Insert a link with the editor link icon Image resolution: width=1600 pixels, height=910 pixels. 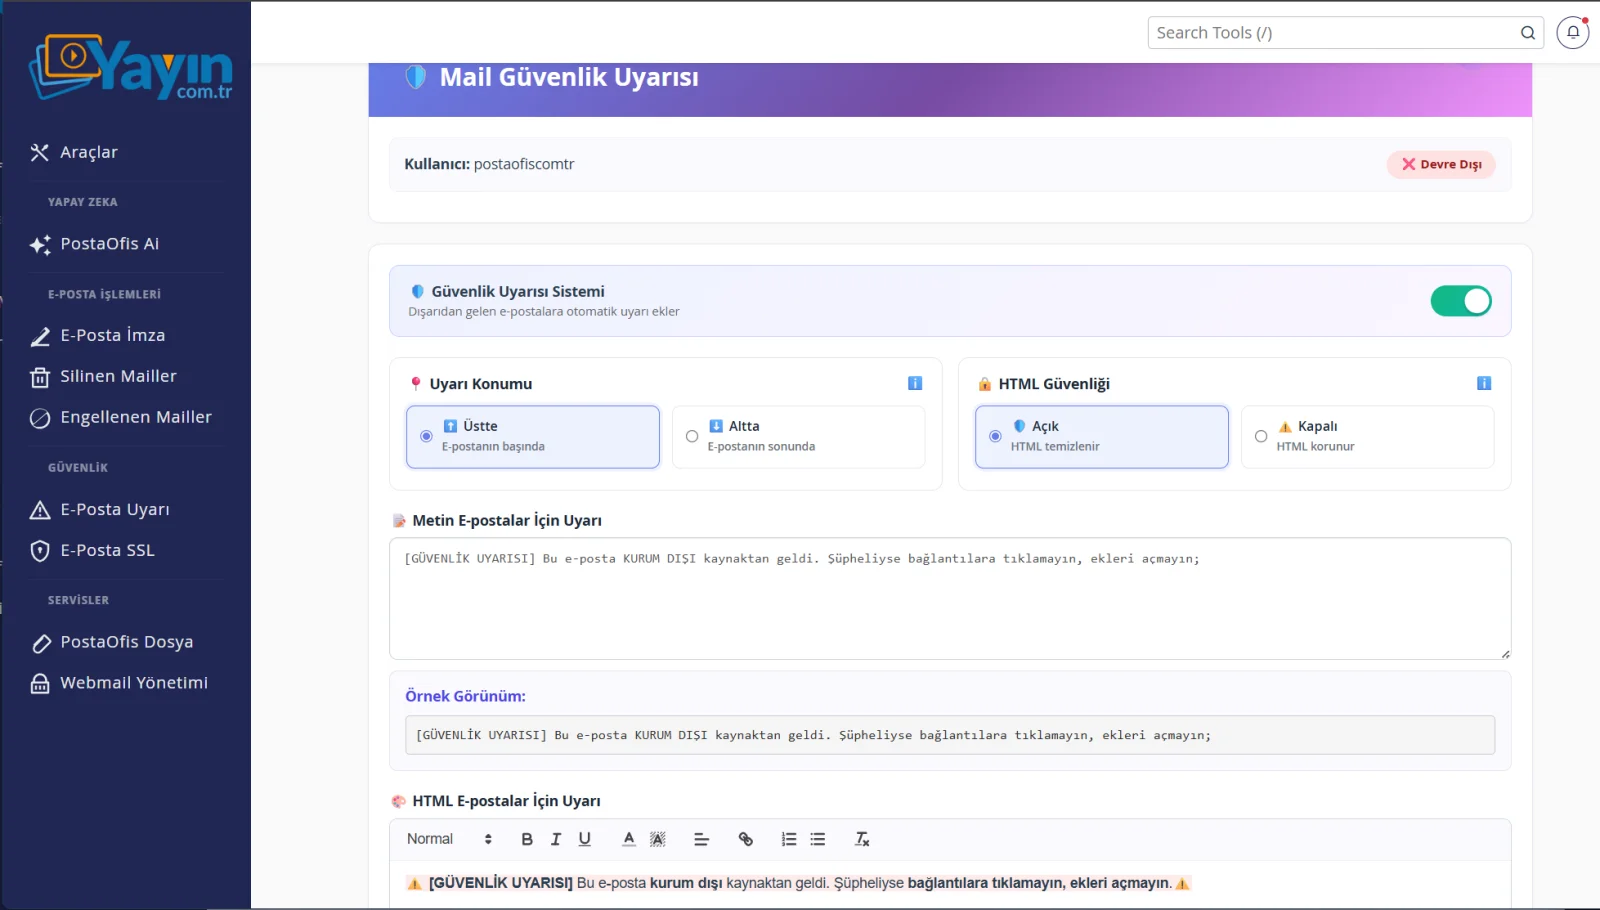(x=745, y=839)
